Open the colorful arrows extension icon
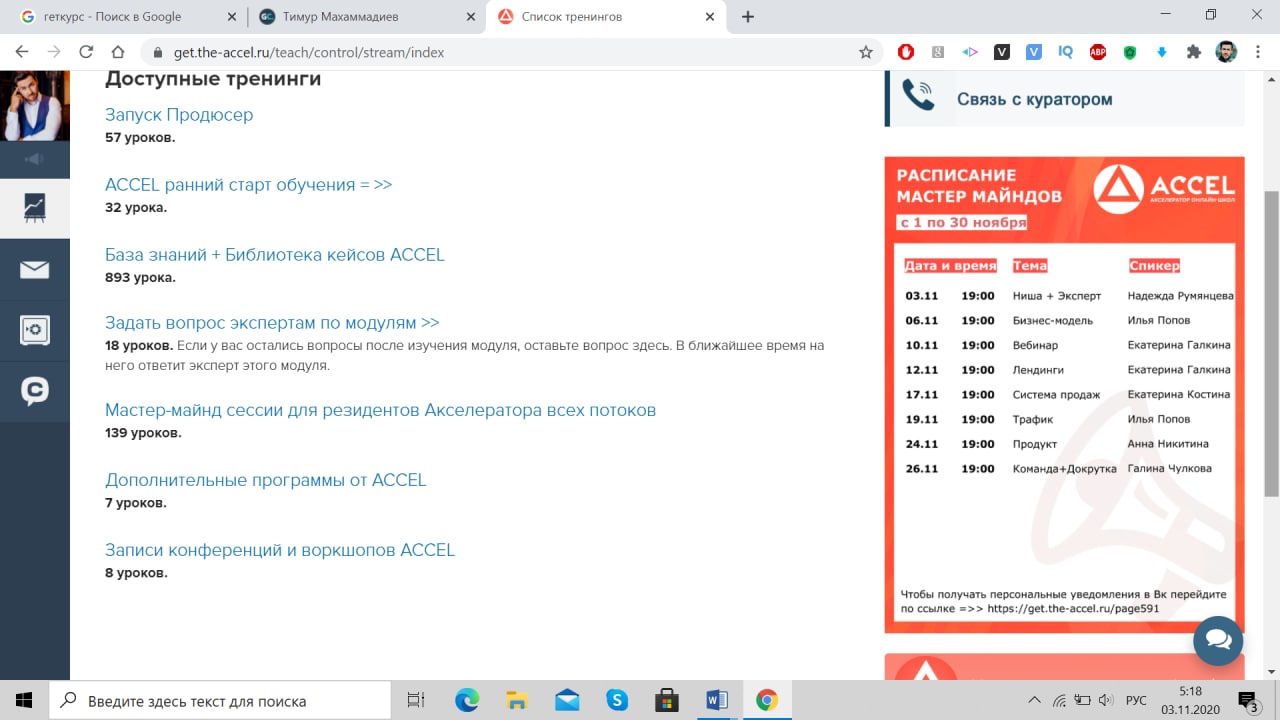Screen dimensions: 1280x720 (x=970, y=52)
